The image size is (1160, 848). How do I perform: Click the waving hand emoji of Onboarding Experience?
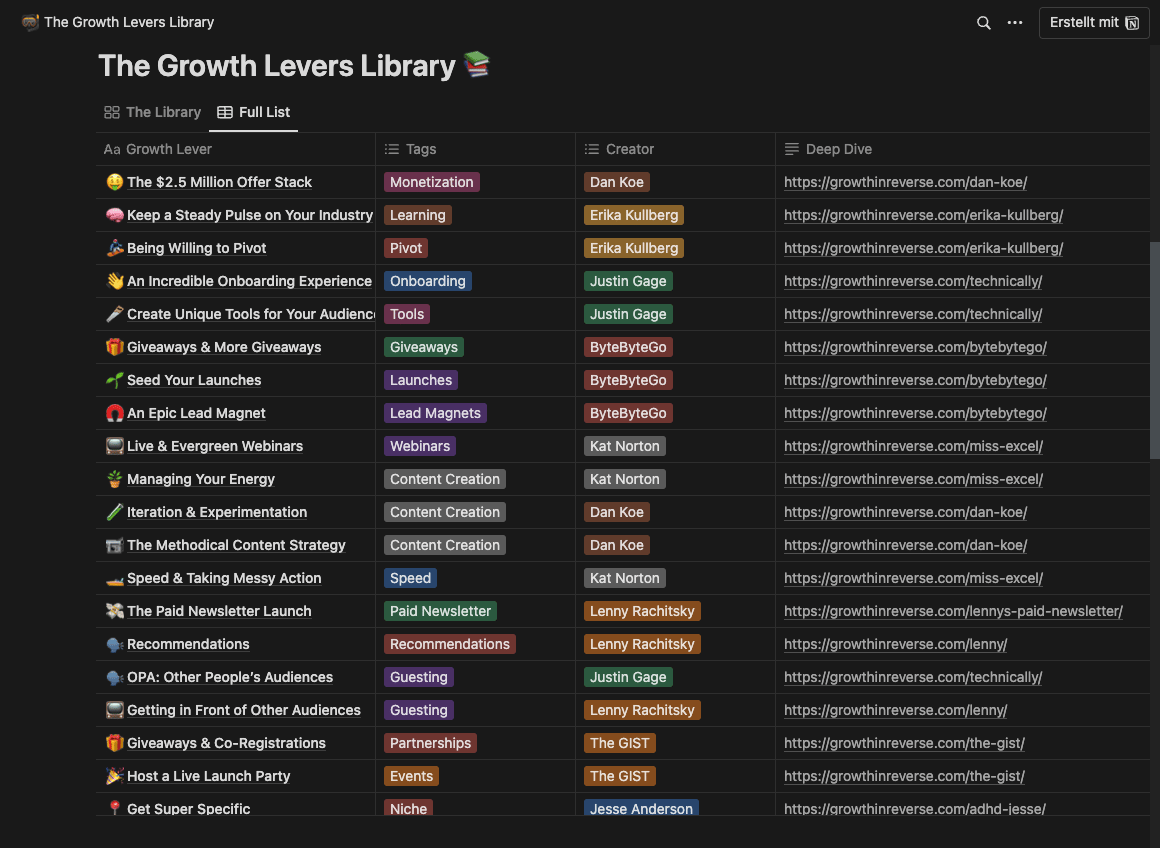point(114,281)
